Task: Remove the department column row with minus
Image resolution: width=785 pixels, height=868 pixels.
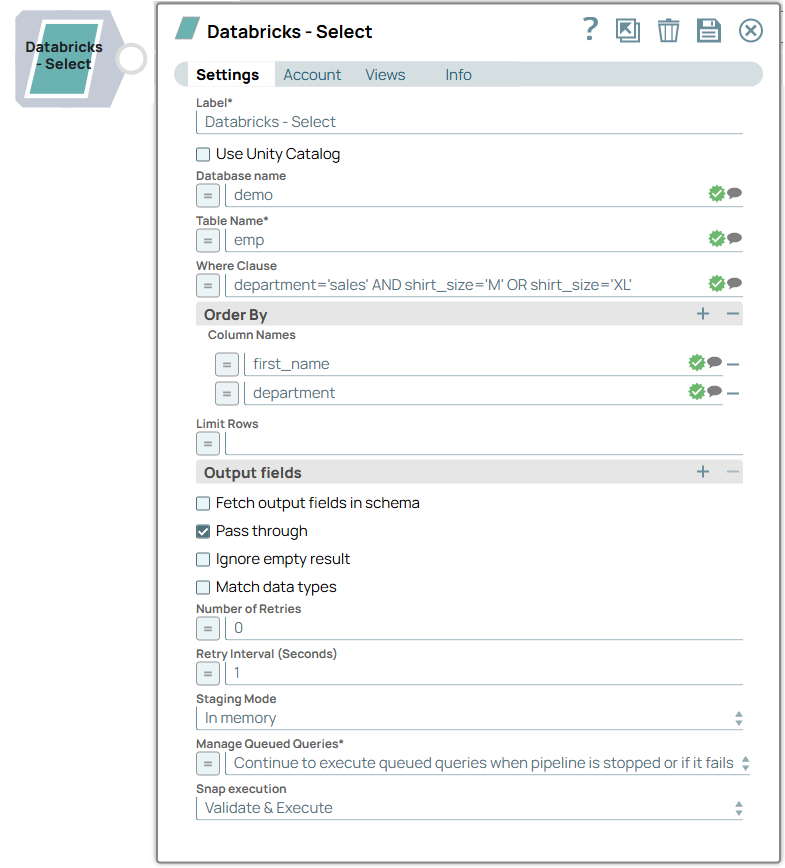Action: (x=733, y=393)
